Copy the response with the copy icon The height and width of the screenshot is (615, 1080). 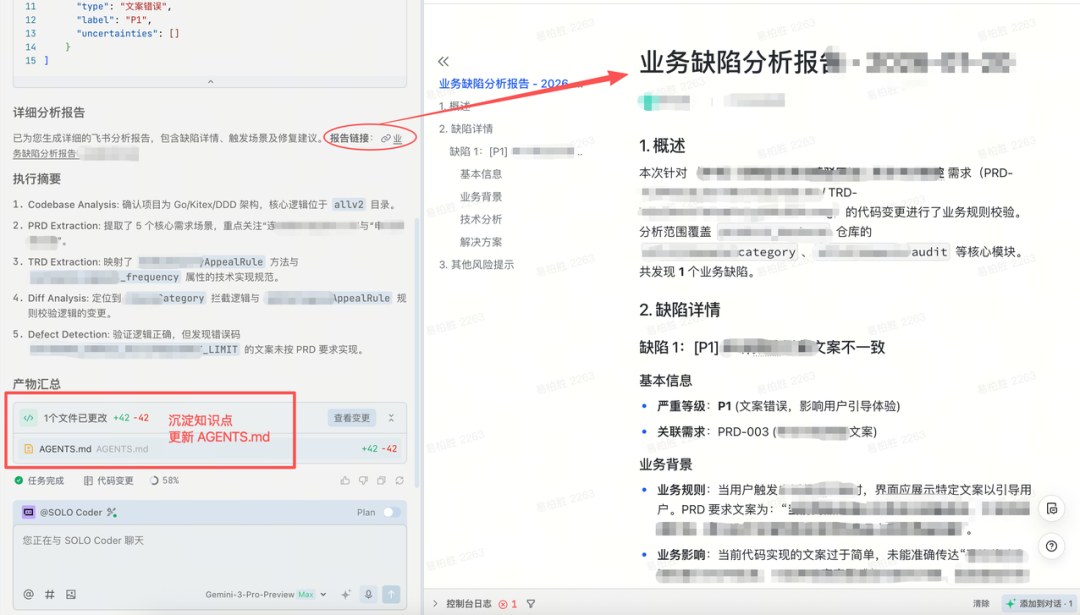(381, 481)
